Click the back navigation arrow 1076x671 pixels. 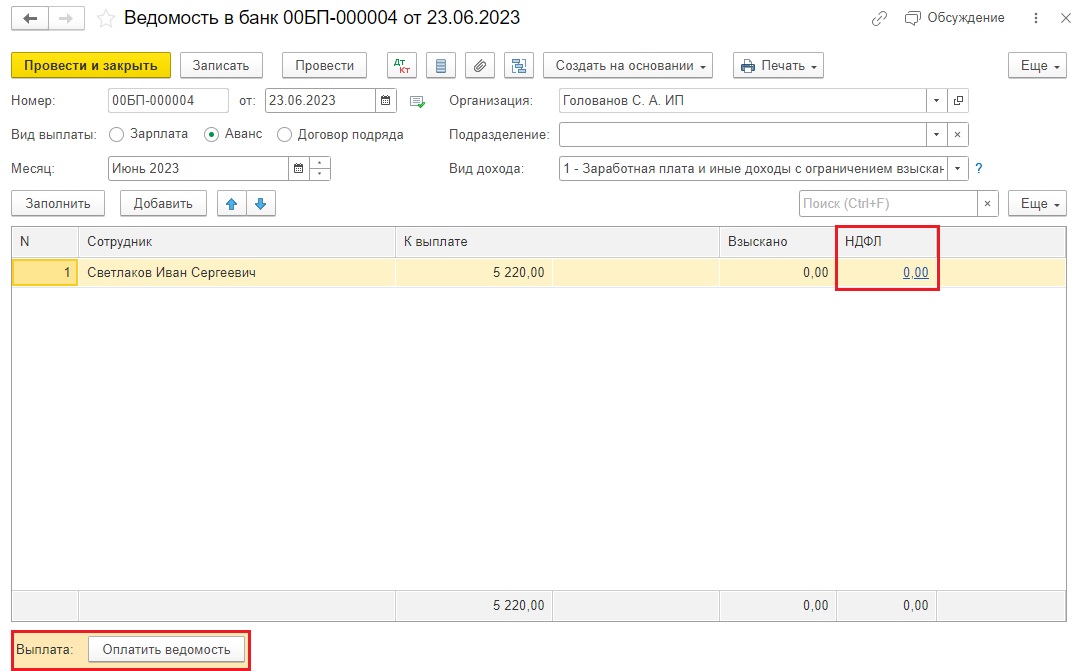pos(30,19)
